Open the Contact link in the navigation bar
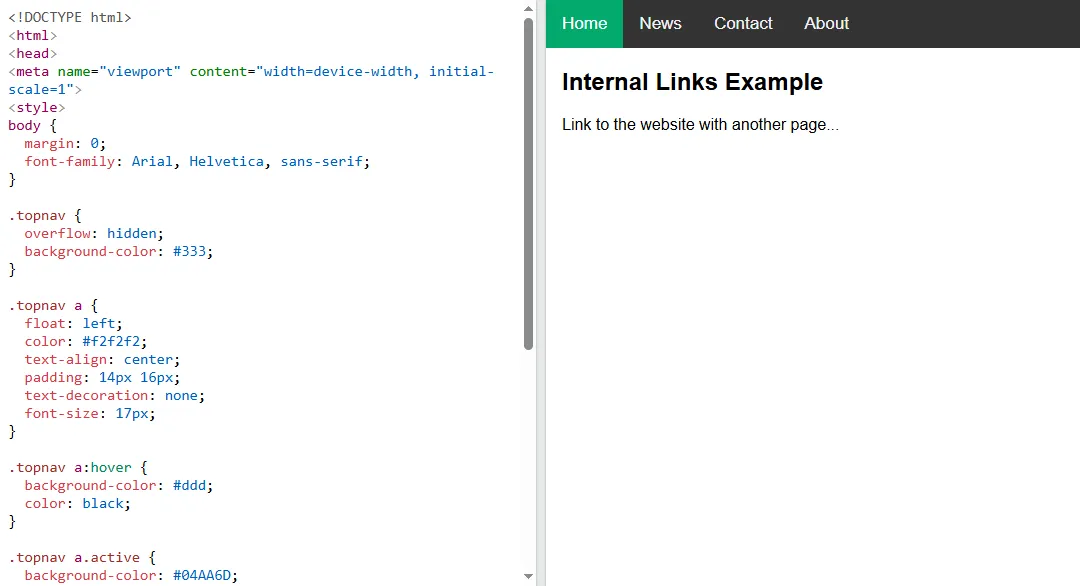The width and height of the screenshot is (1080, 586). (743, 23)
